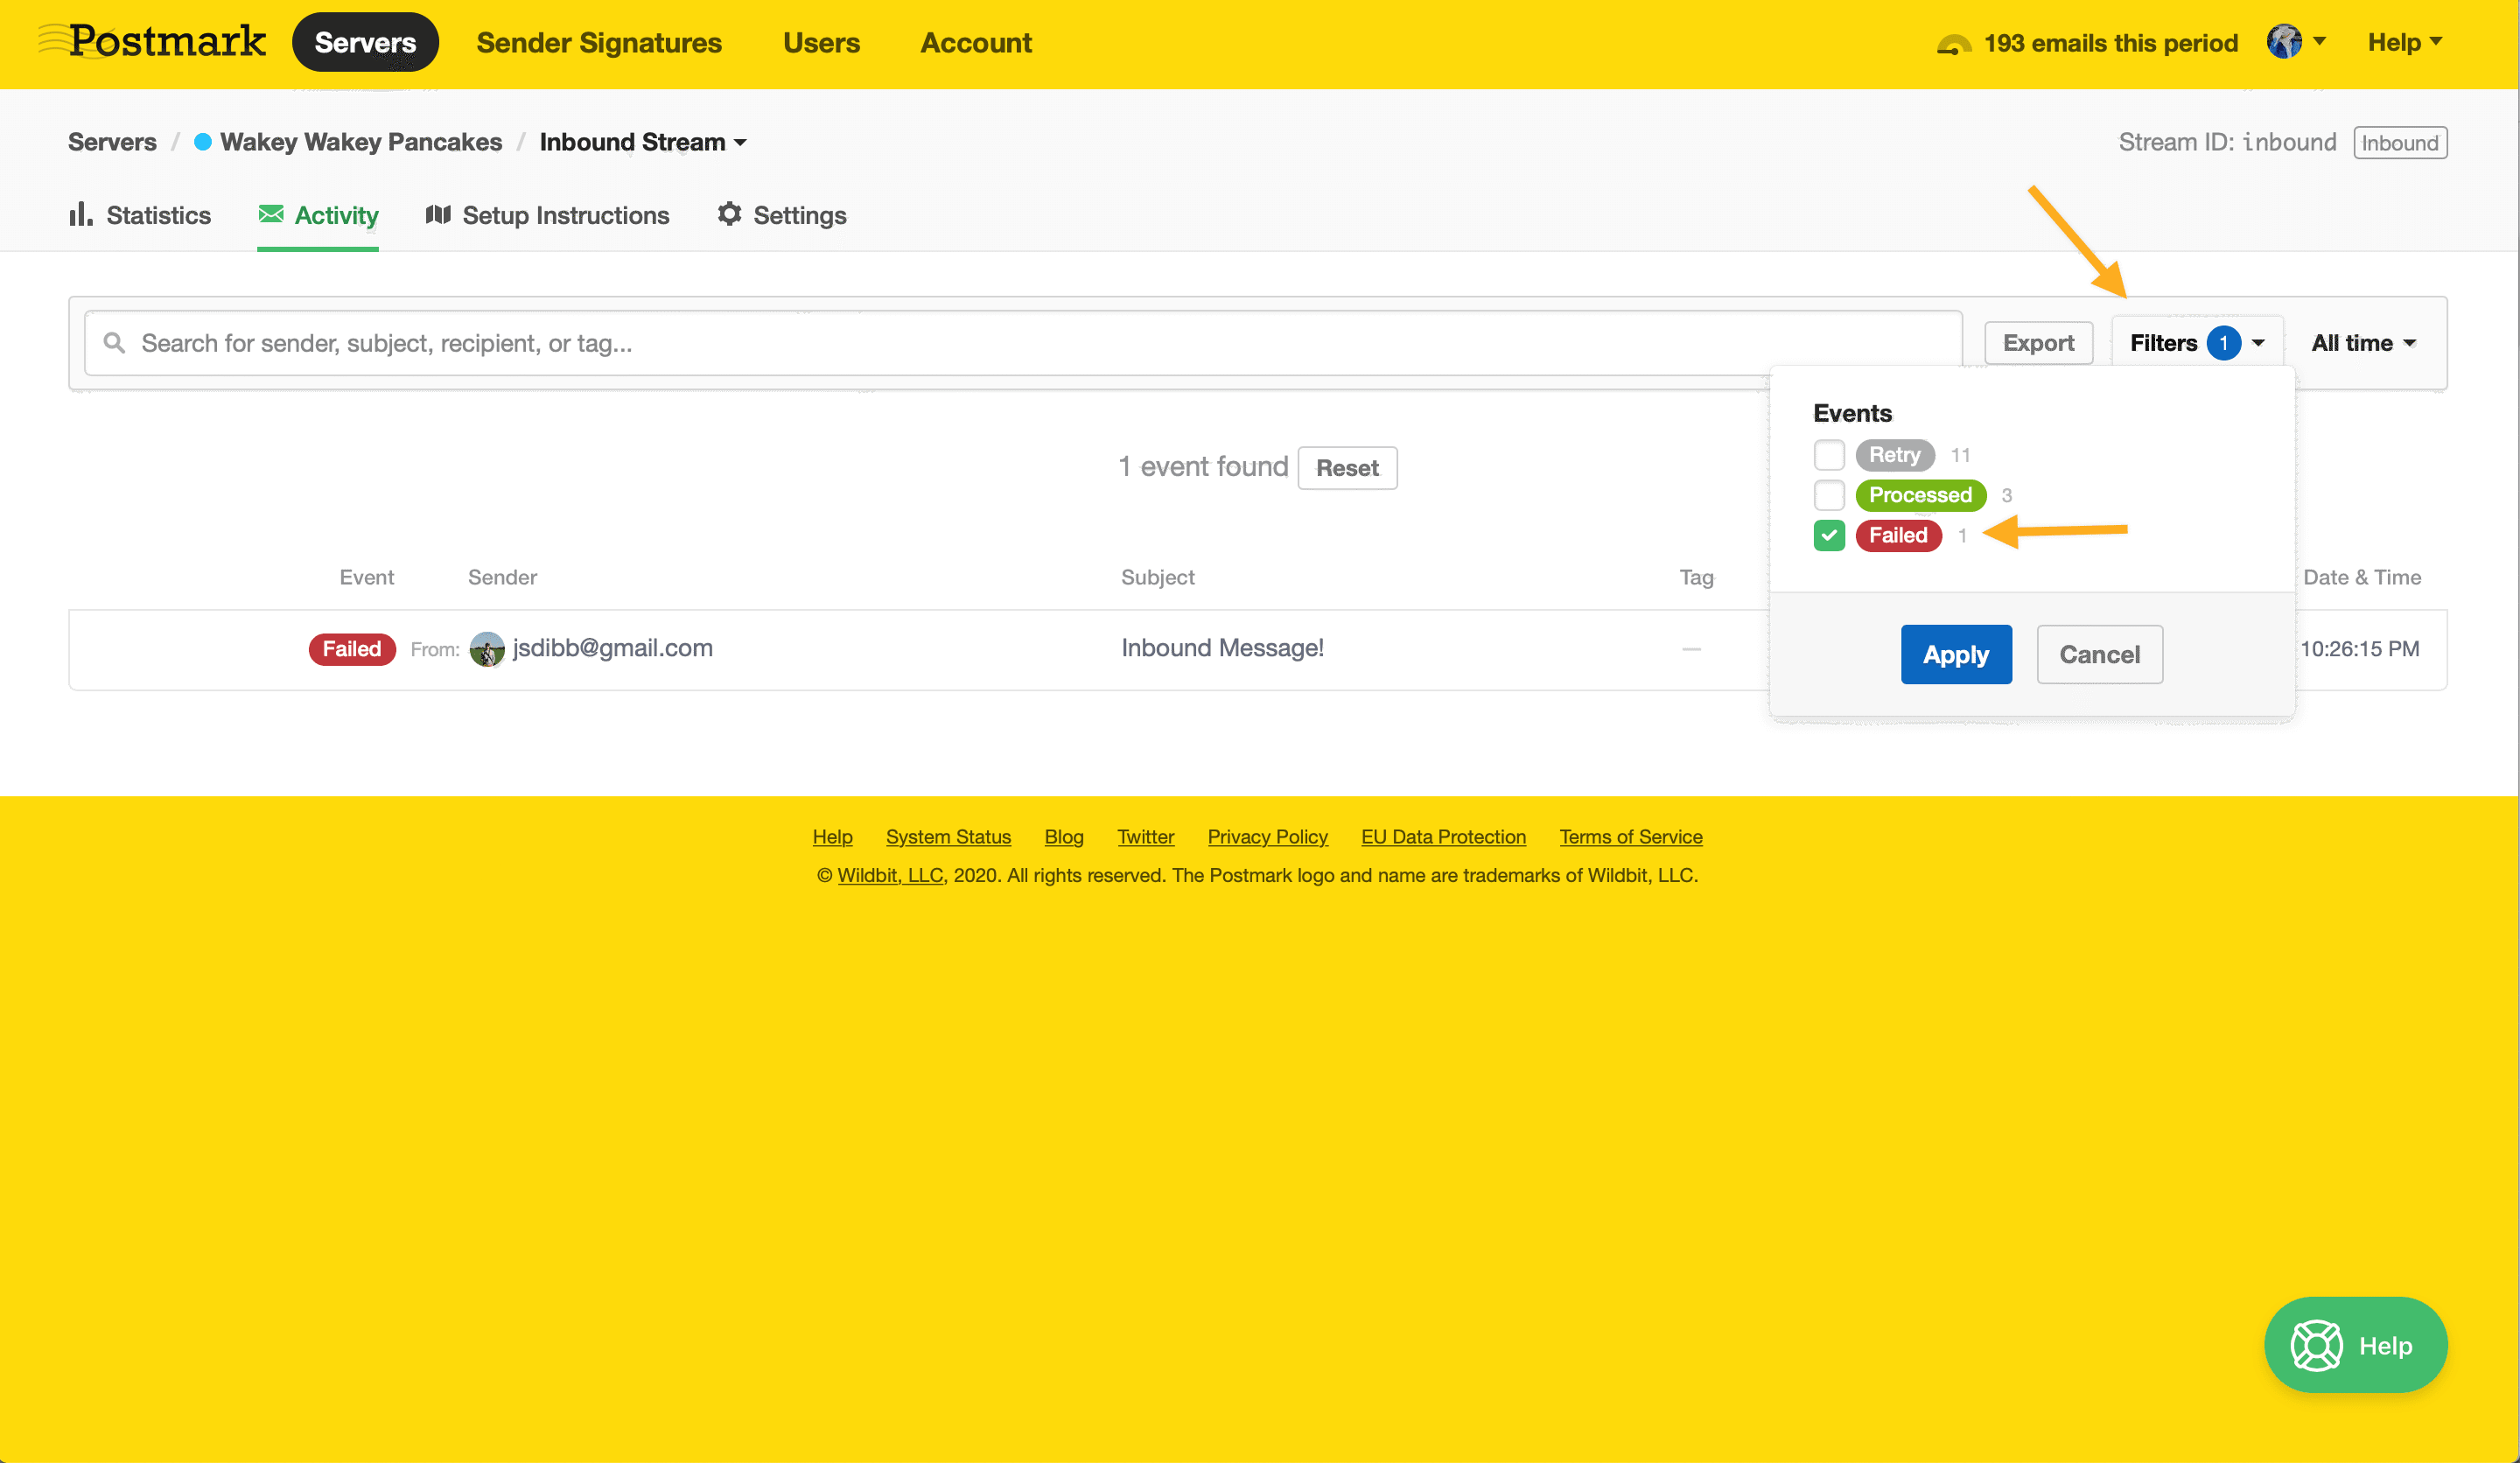Screen dimensions: 2520x1463
Task: Reset the event filters
Action: [x=1347, y=468]
